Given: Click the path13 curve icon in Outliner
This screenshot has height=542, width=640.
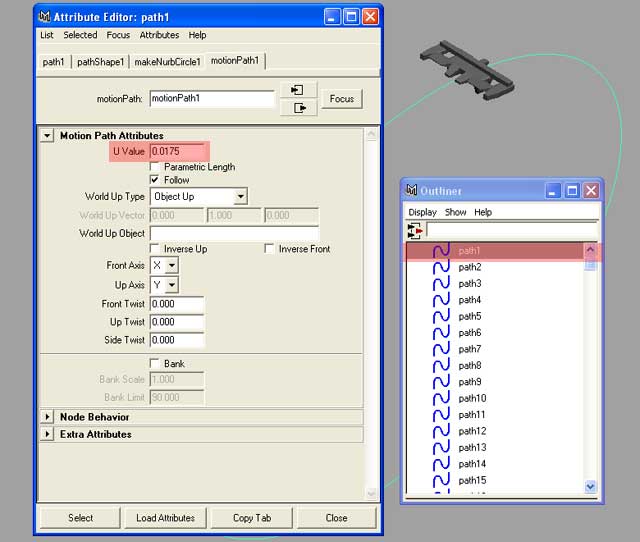Looking at the screenshot, I should click(441, 447).
